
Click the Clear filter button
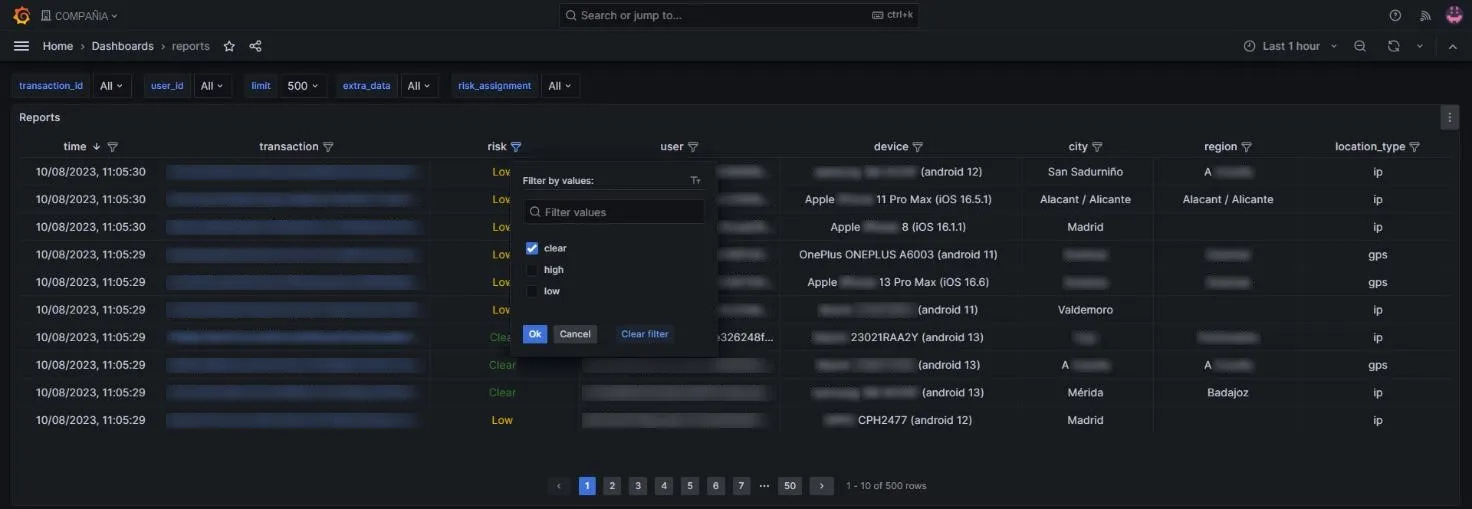(645, 334)
